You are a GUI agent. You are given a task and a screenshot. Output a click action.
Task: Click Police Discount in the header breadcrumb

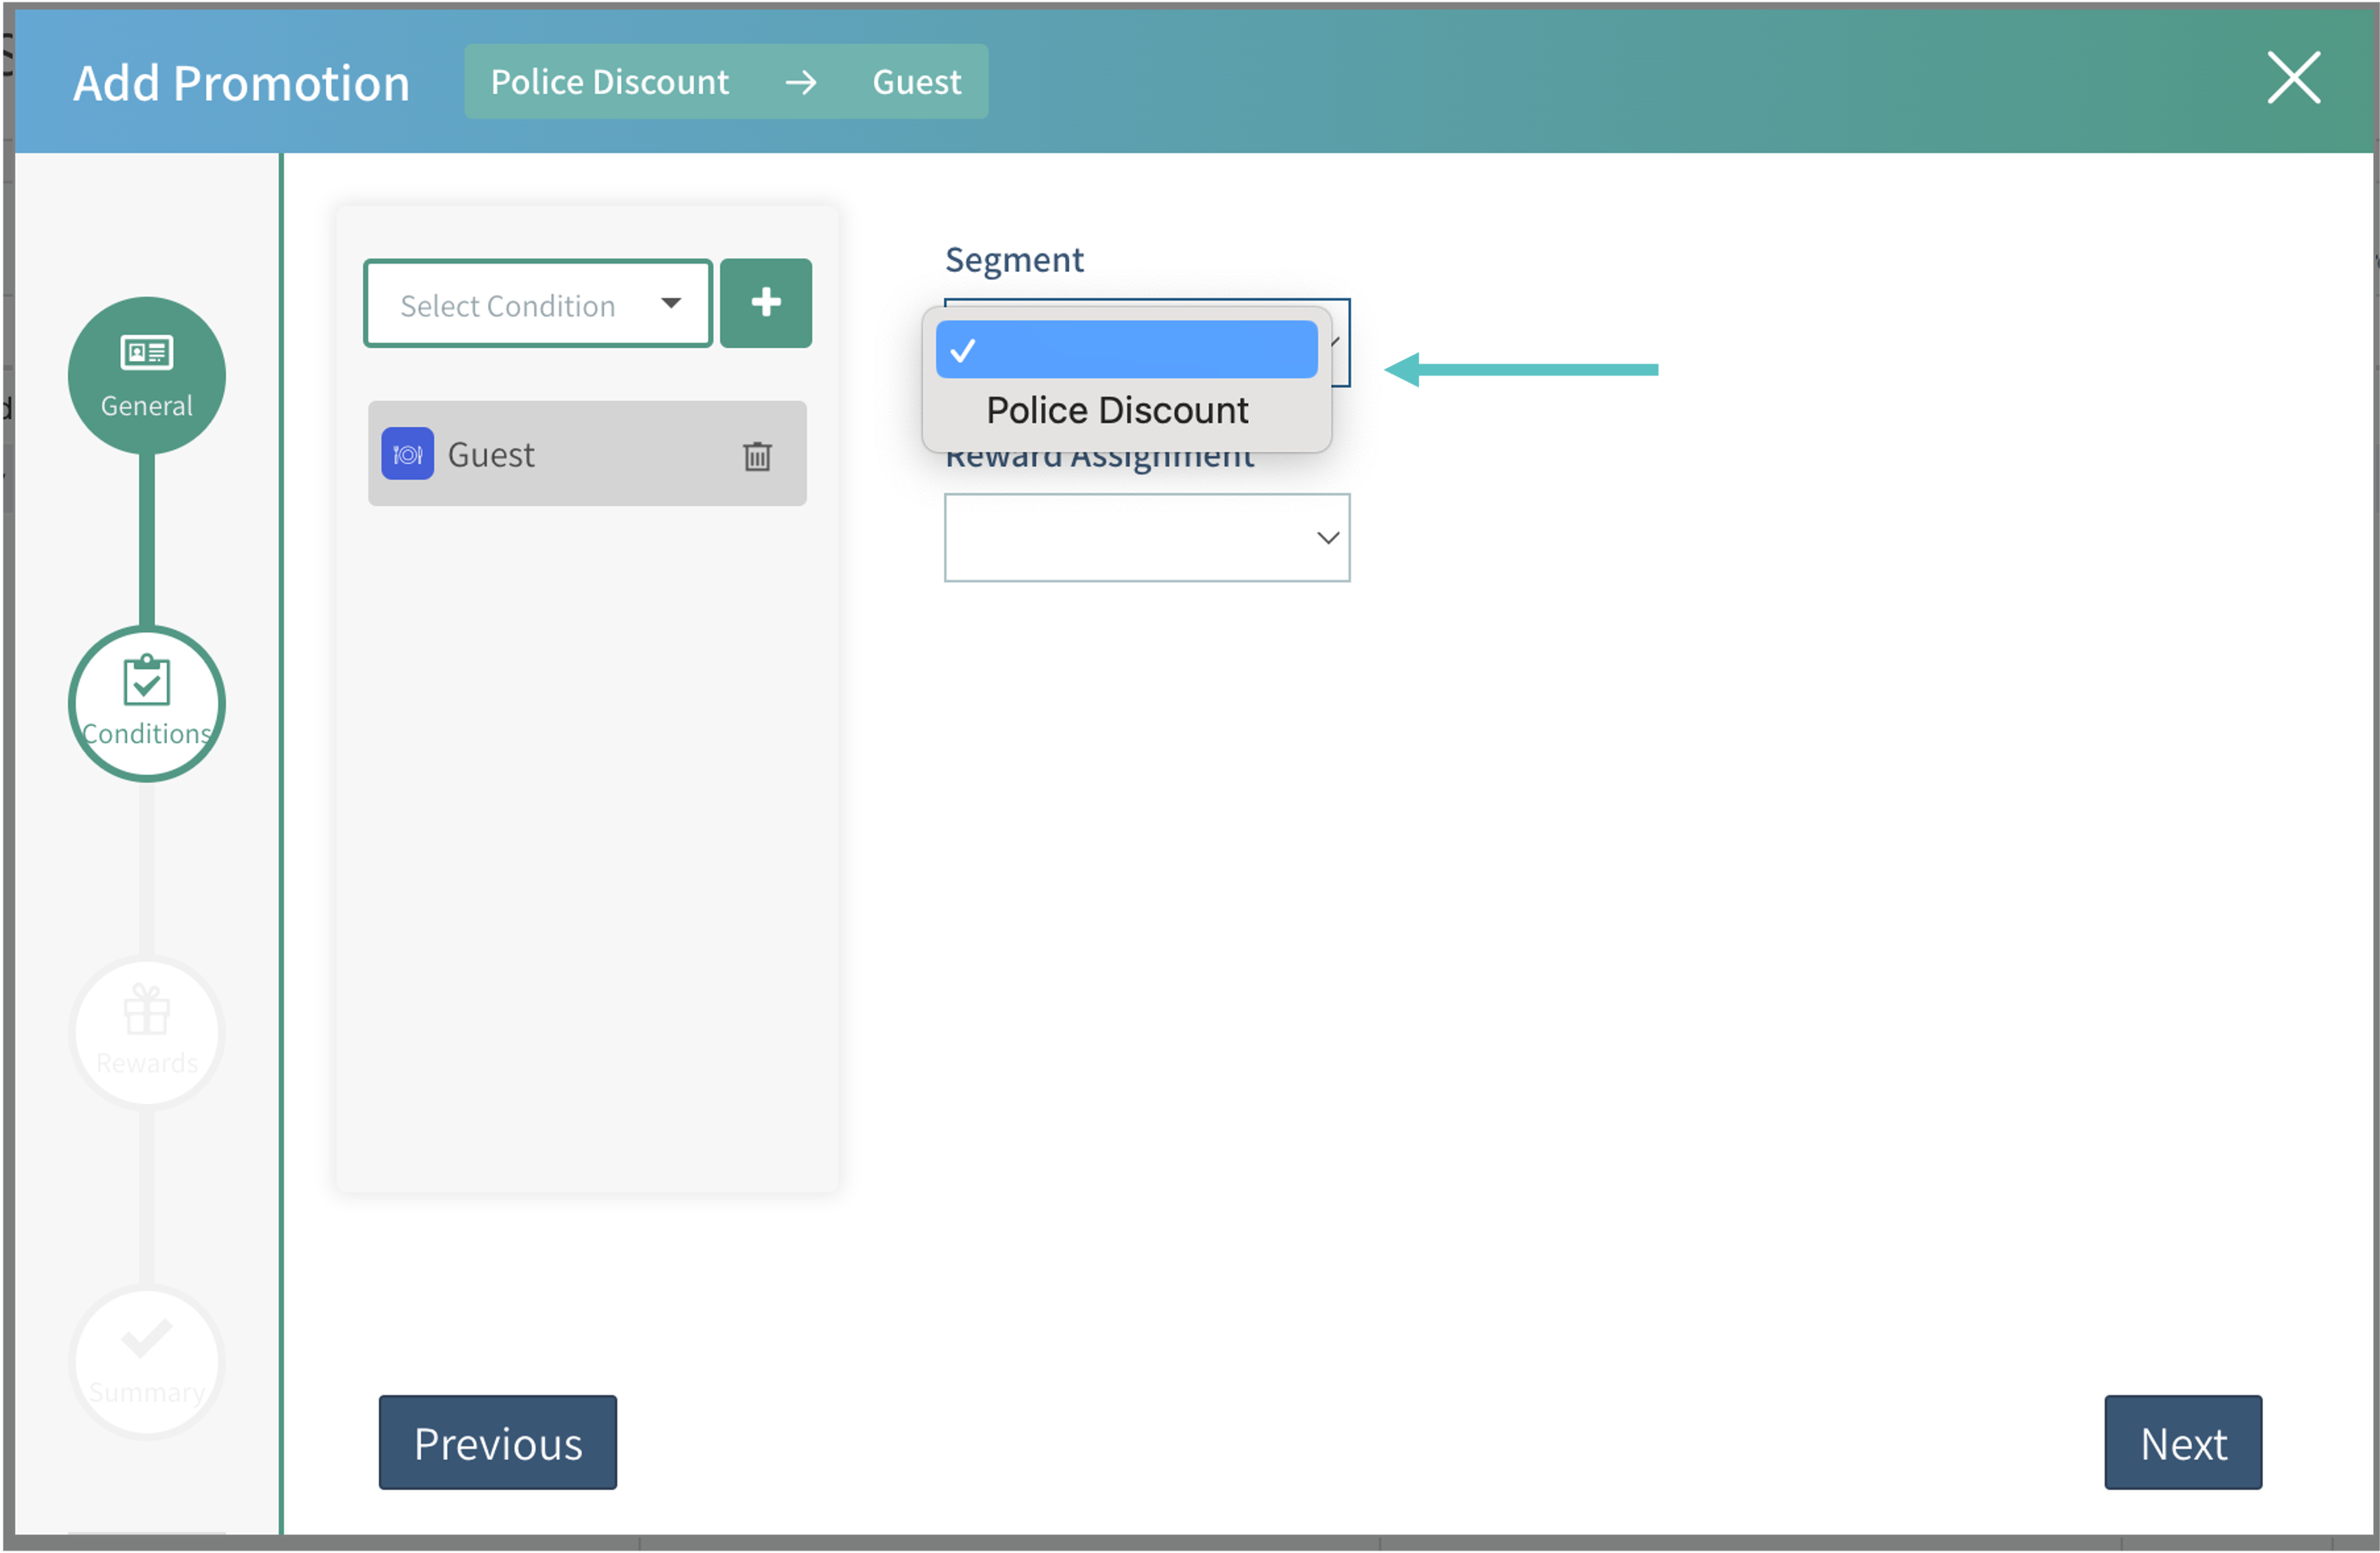(x=609, y=82)
